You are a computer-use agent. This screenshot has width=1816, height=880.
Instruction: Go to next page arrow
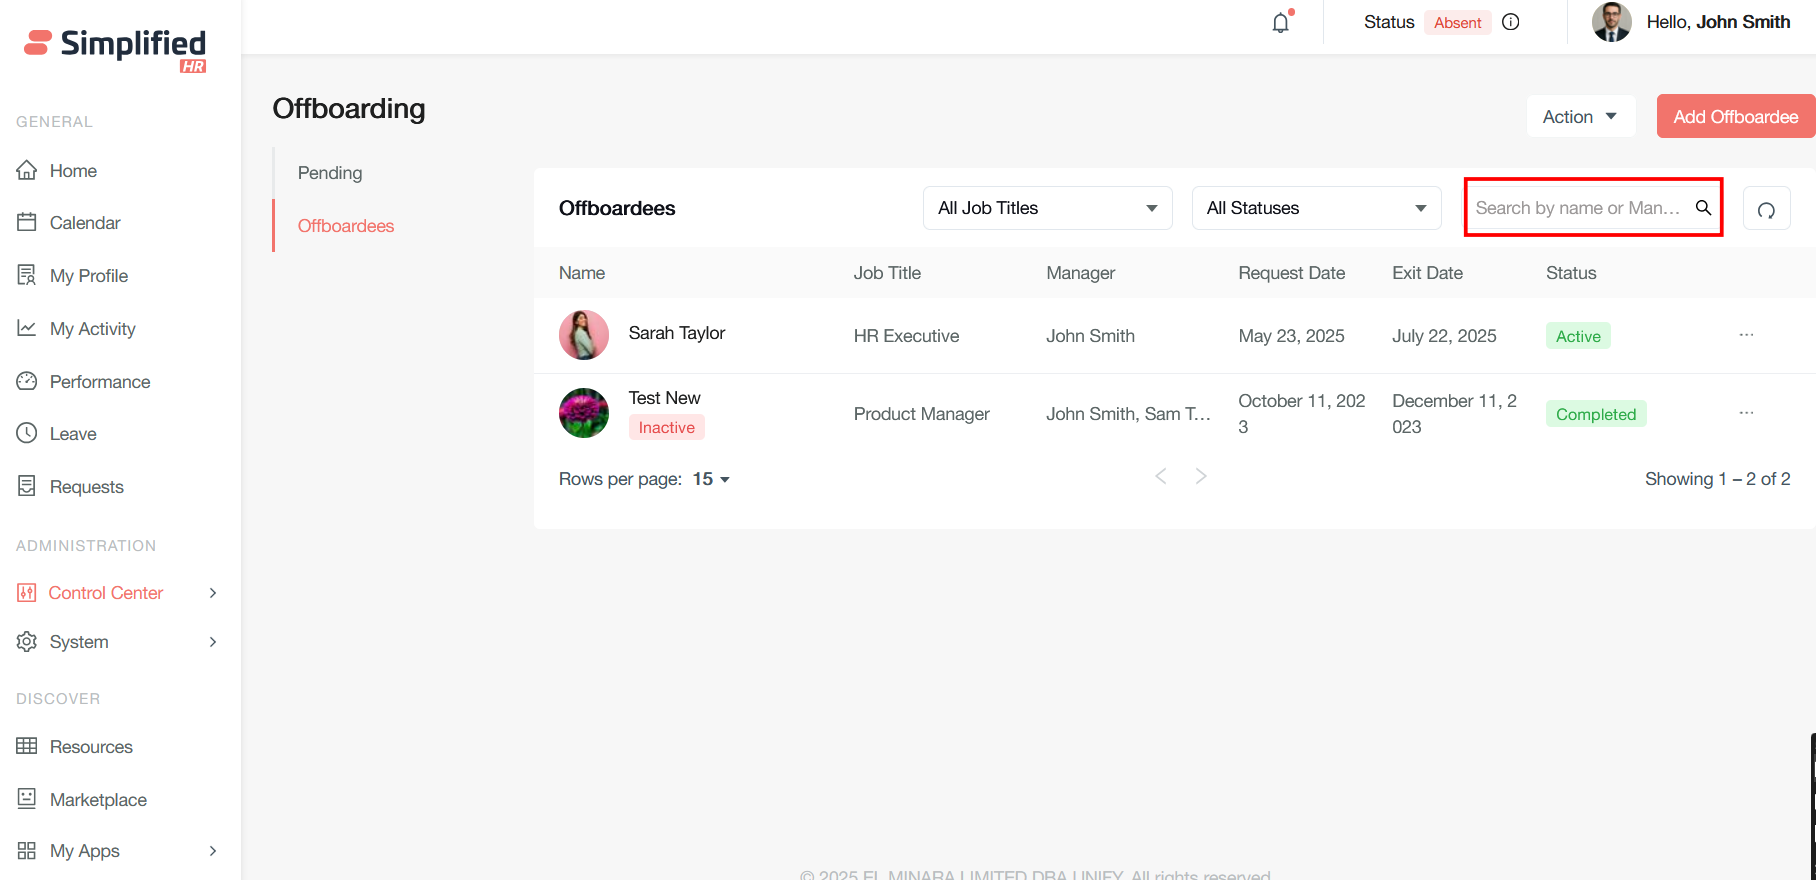(x=1201, y=477)
